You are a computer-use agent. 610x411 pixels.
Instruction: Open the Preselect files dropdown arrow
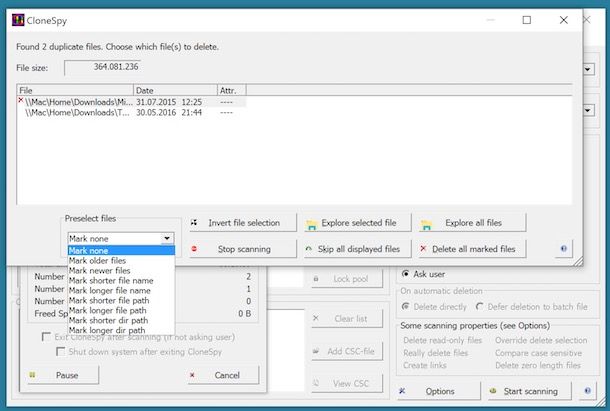click(x=167, y=238)
